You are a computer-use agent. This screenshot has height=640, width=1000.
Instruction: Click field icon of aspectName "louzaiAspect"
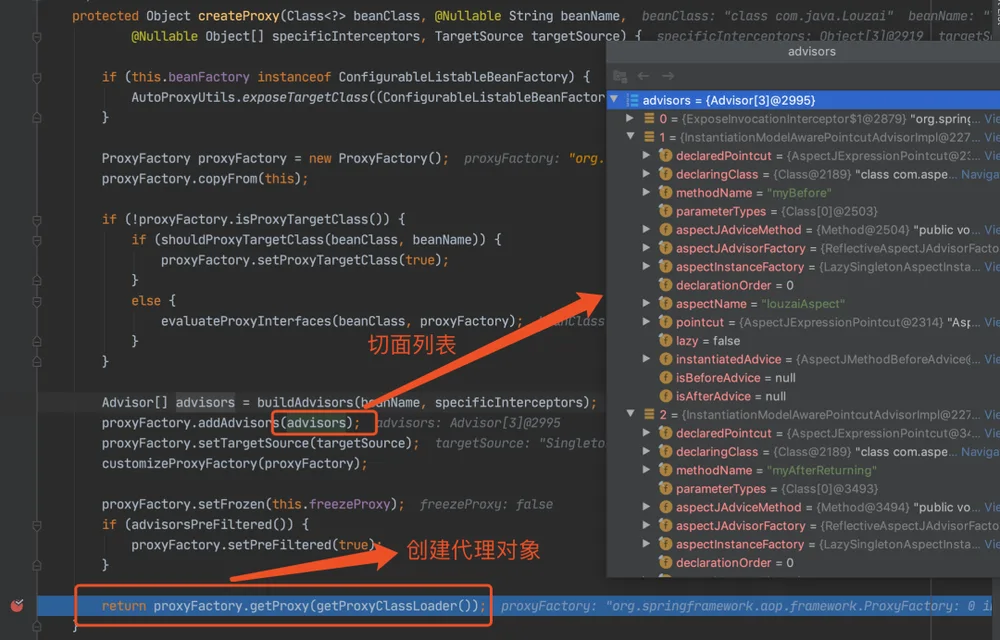(665, 303)
